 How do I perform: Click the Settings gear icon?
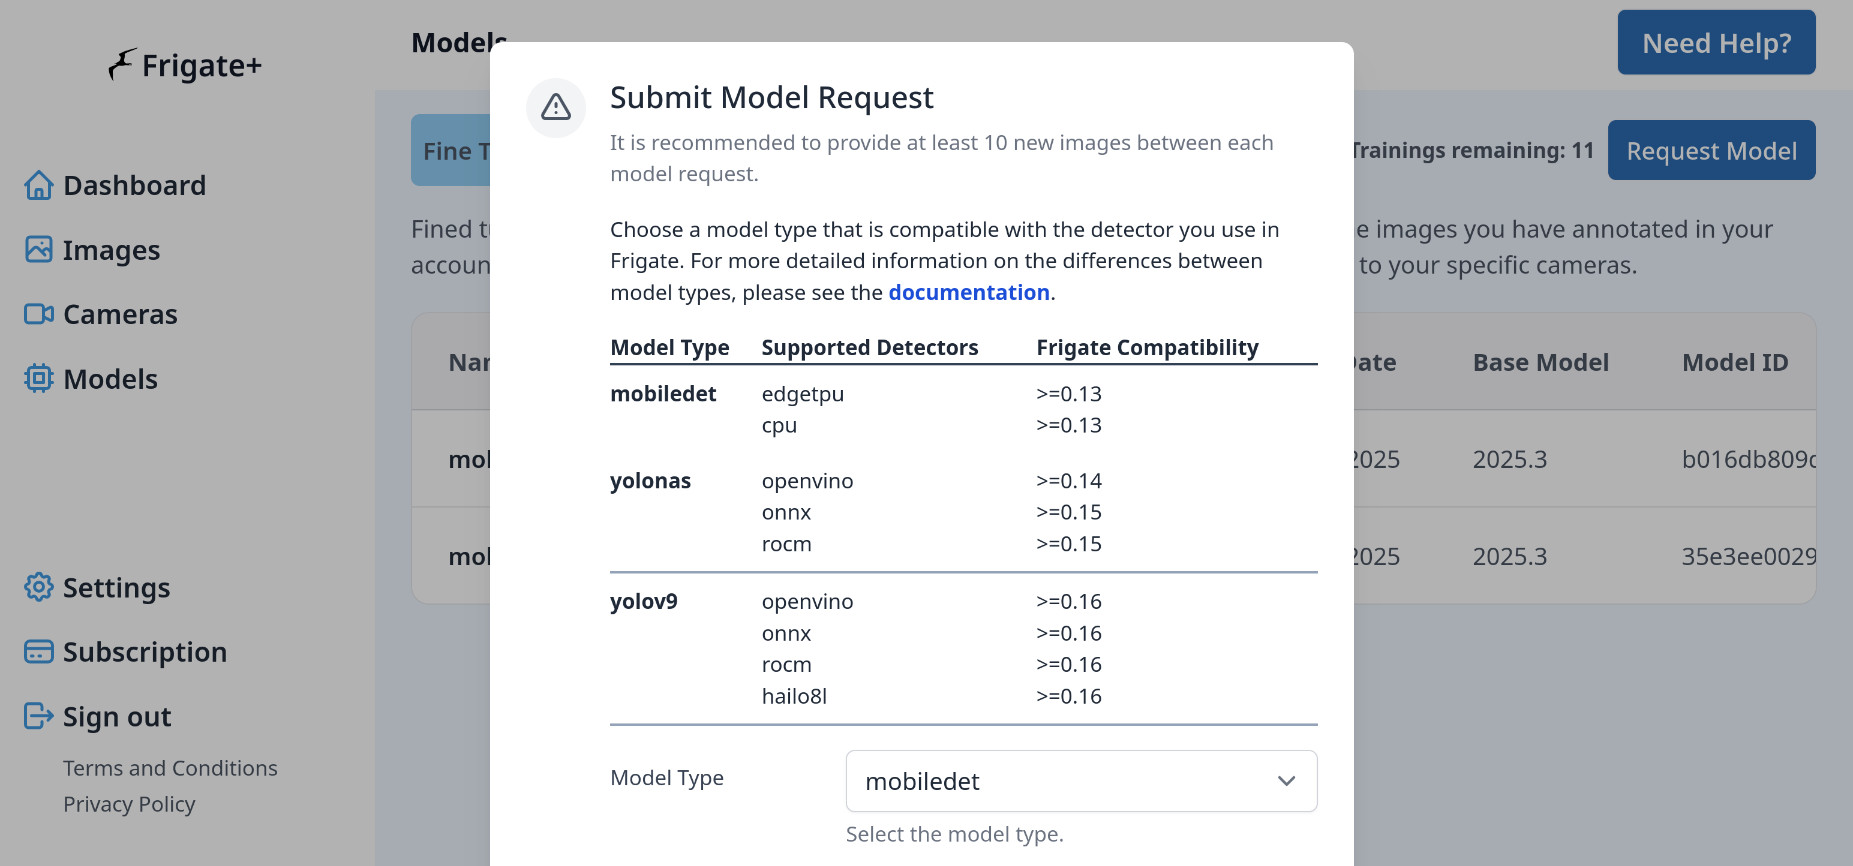pos(39,587)
